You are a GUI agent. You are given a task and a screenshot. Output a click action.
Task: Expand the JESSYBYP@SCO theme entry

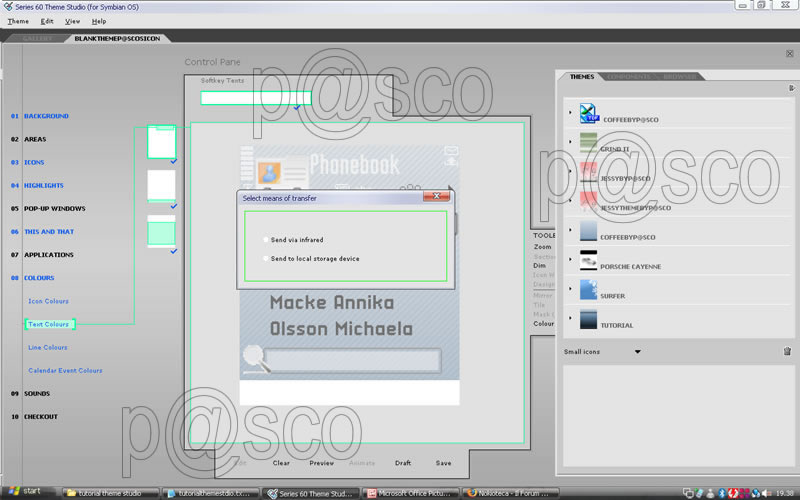(x=570, y=171)
